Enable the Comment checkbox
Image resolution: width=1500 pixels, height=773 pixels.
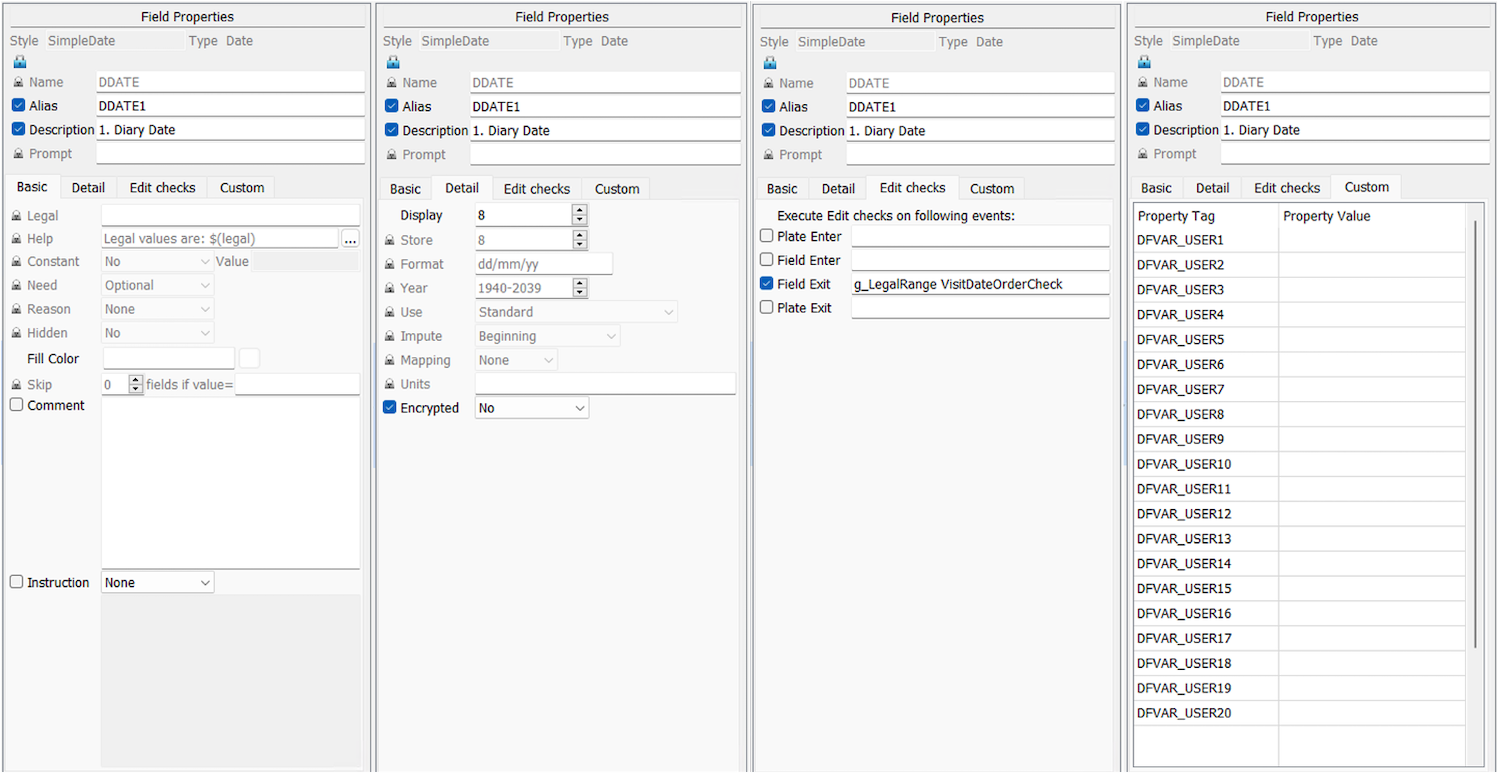(17, 405)
